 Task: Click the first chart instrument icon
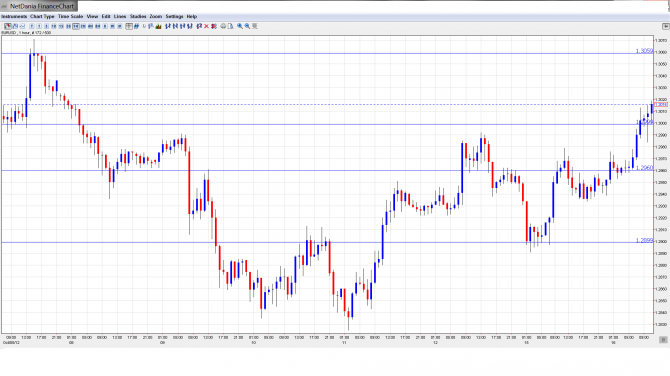pos(8,26)
